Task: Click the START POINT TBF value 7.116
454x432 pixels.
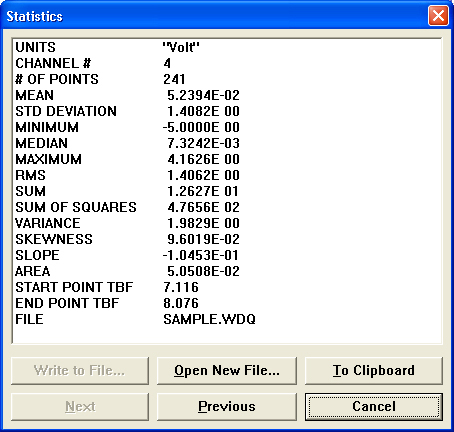Action: click(x=181, y=287)
